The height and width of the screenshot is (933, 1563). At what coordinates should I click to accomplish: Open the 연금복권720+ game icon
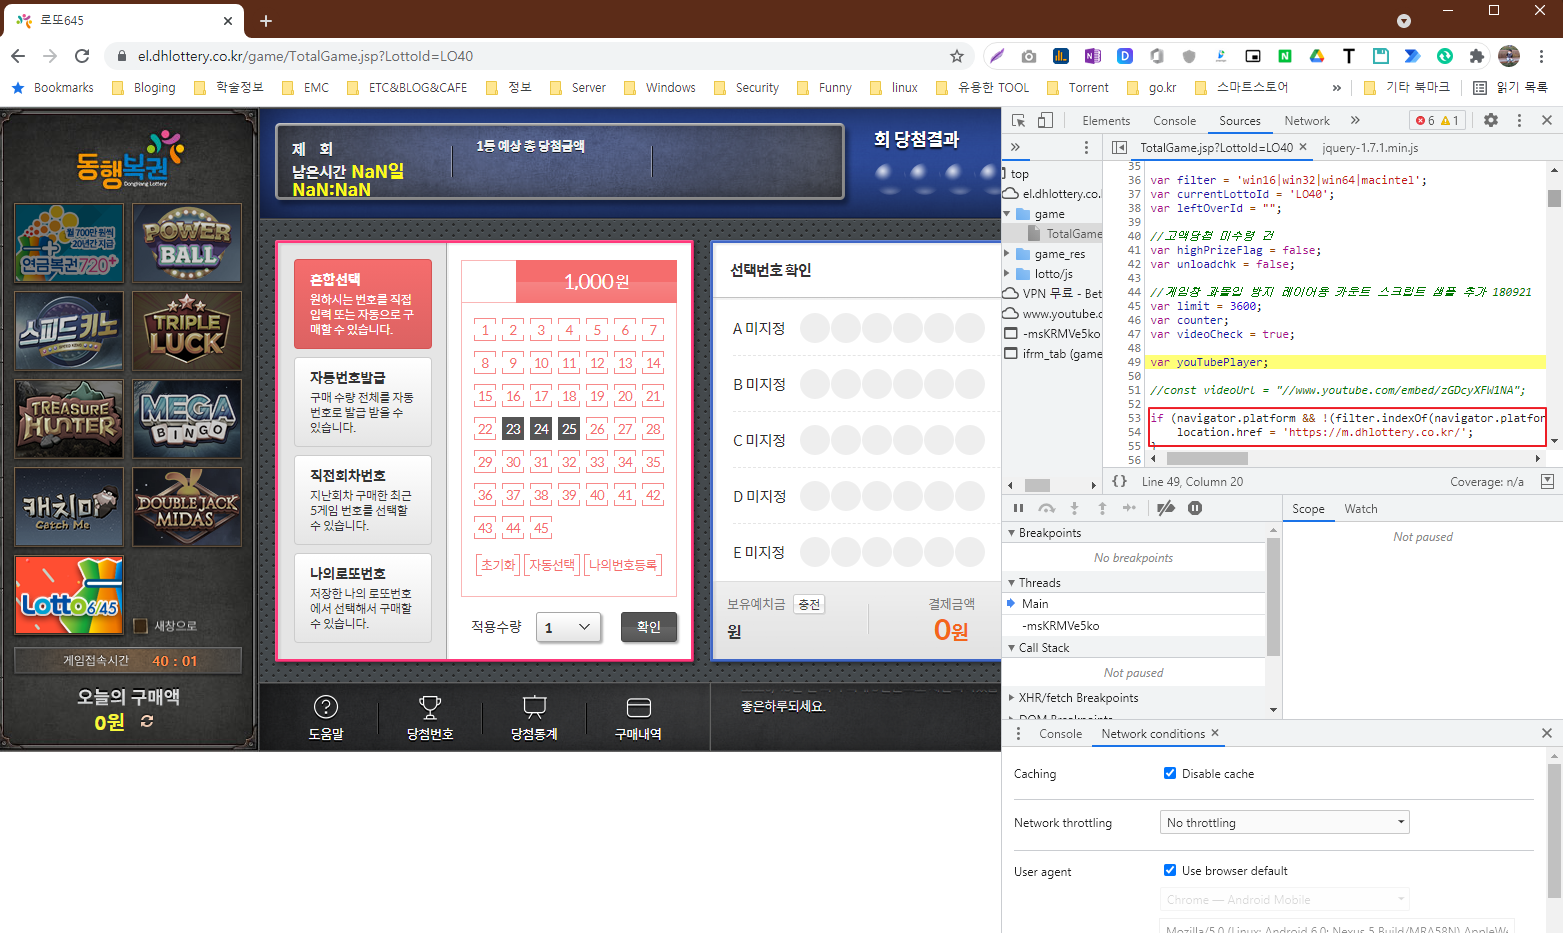pos(69,243)
